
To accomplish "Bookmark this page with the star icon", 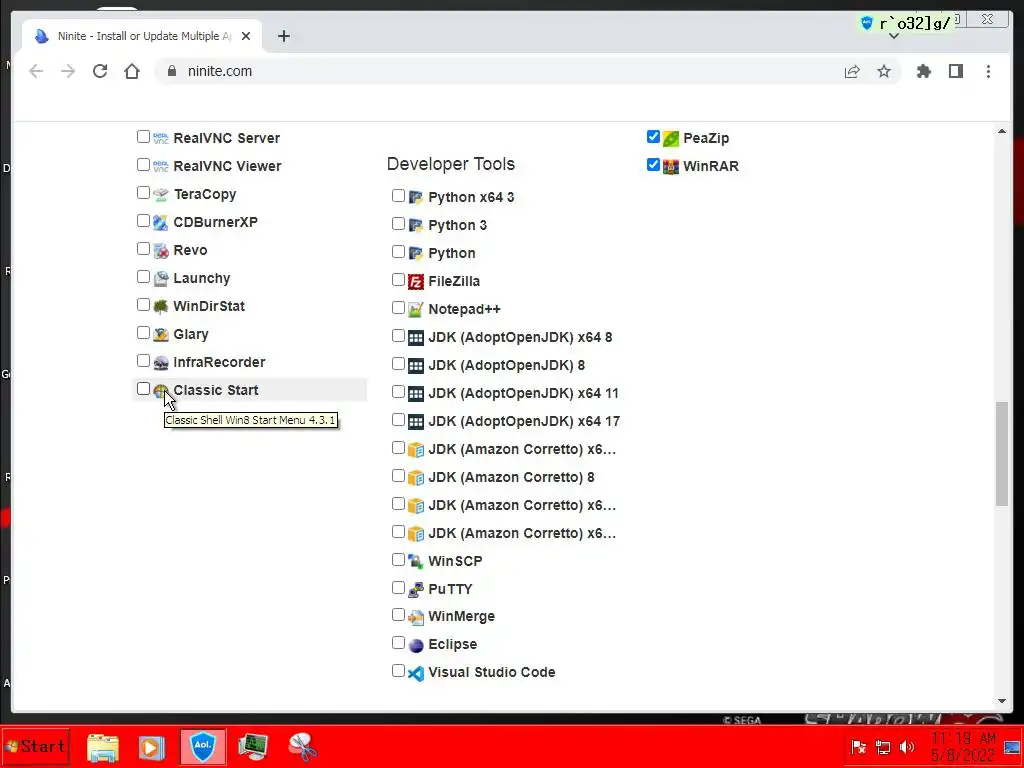I will (884, 71).
